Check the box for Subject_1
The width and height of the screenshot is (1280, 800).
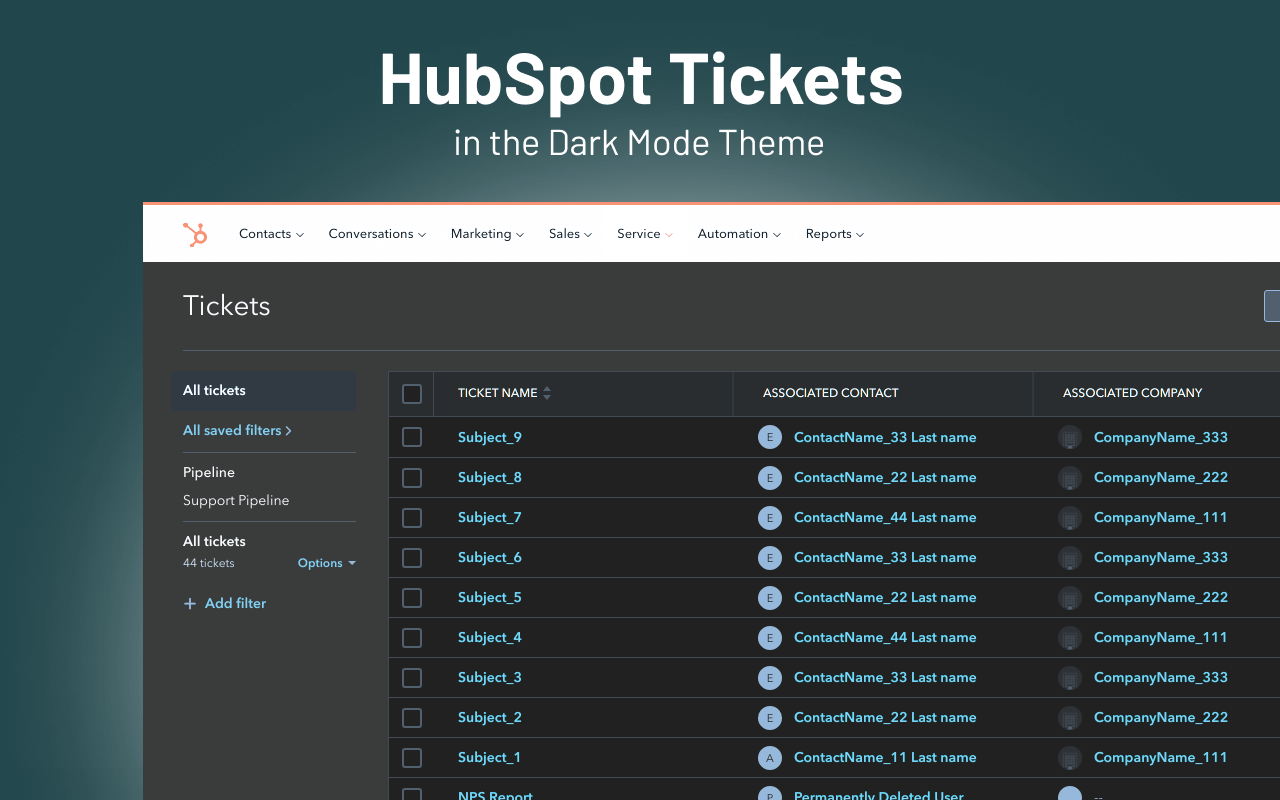(412, 757)
